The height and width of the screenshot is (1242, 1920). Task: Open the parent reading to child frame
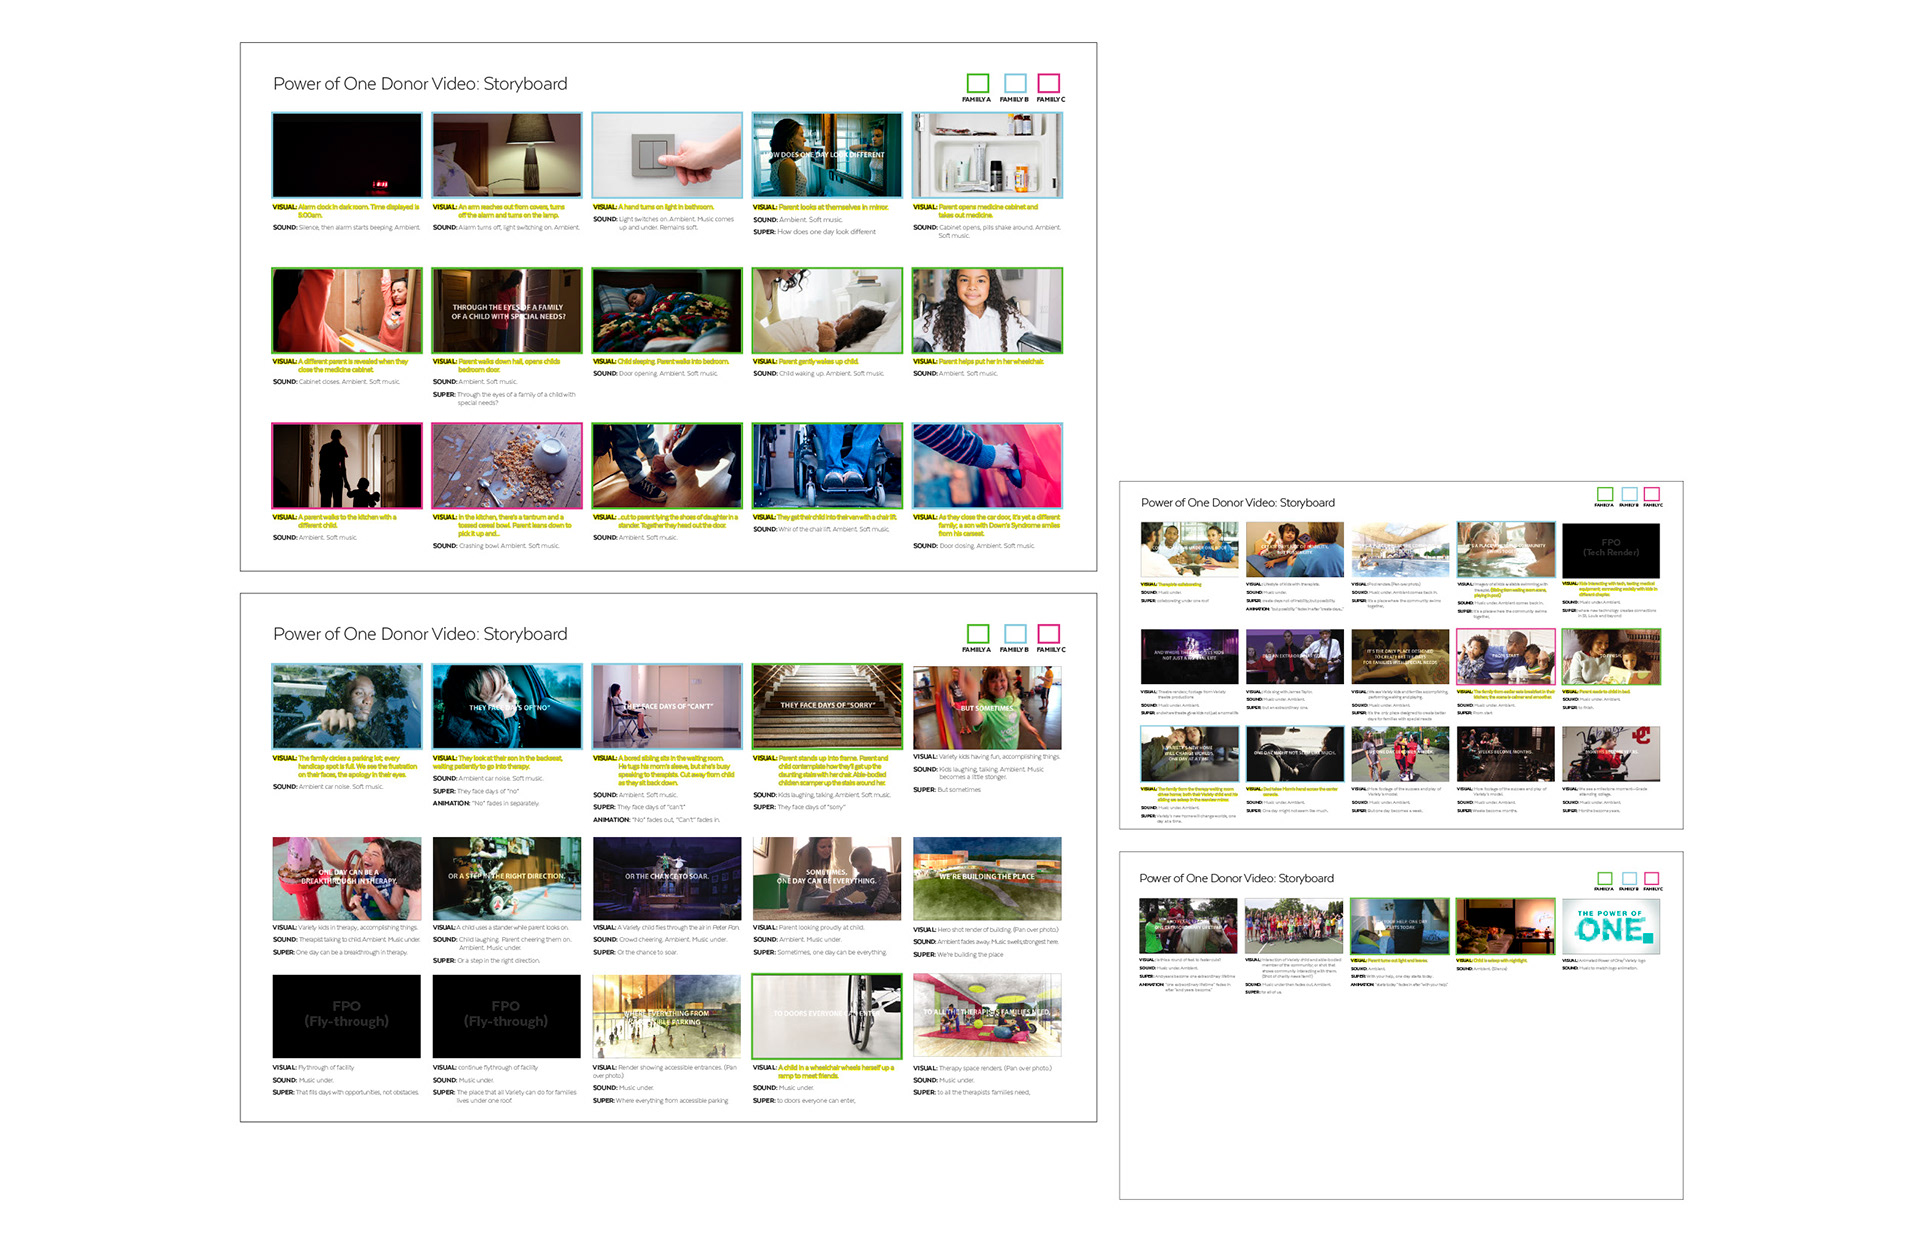pyautogui.click(x=1611, y=656)
